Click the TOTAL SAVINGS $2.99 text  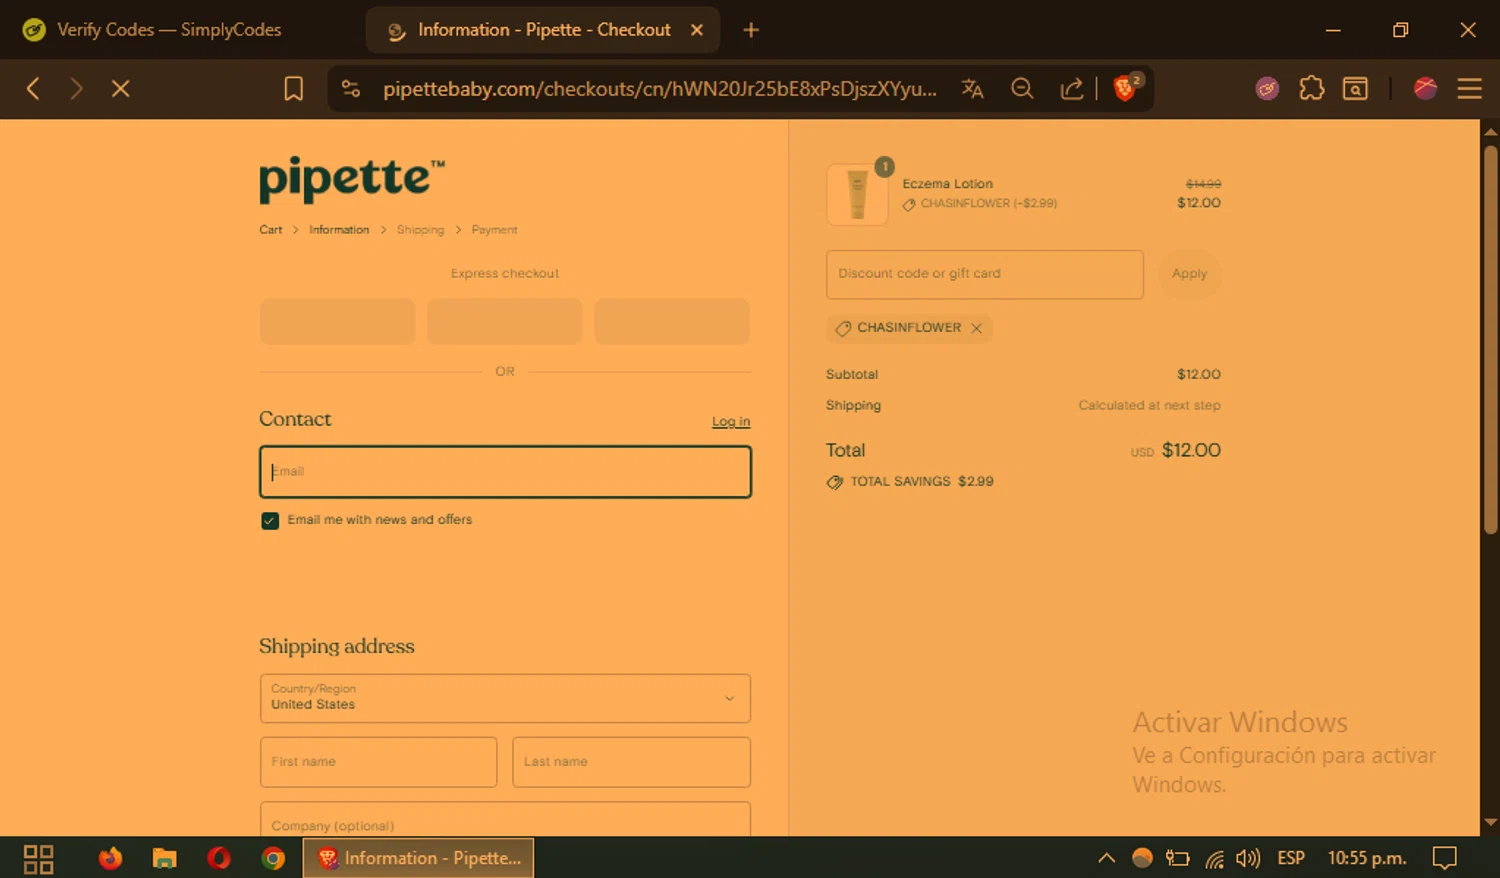coord(922,482)
